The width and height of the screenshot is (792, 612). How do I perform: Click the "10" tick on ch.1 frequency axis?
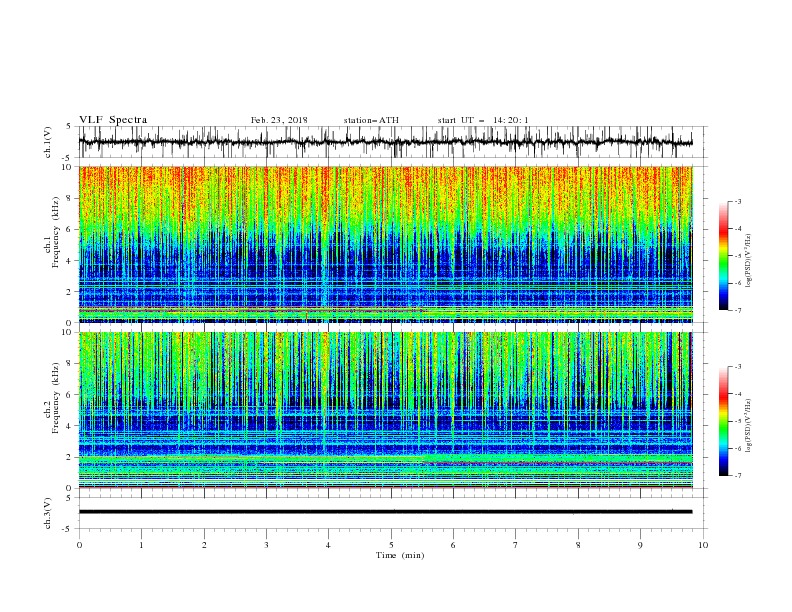(68, 167)
